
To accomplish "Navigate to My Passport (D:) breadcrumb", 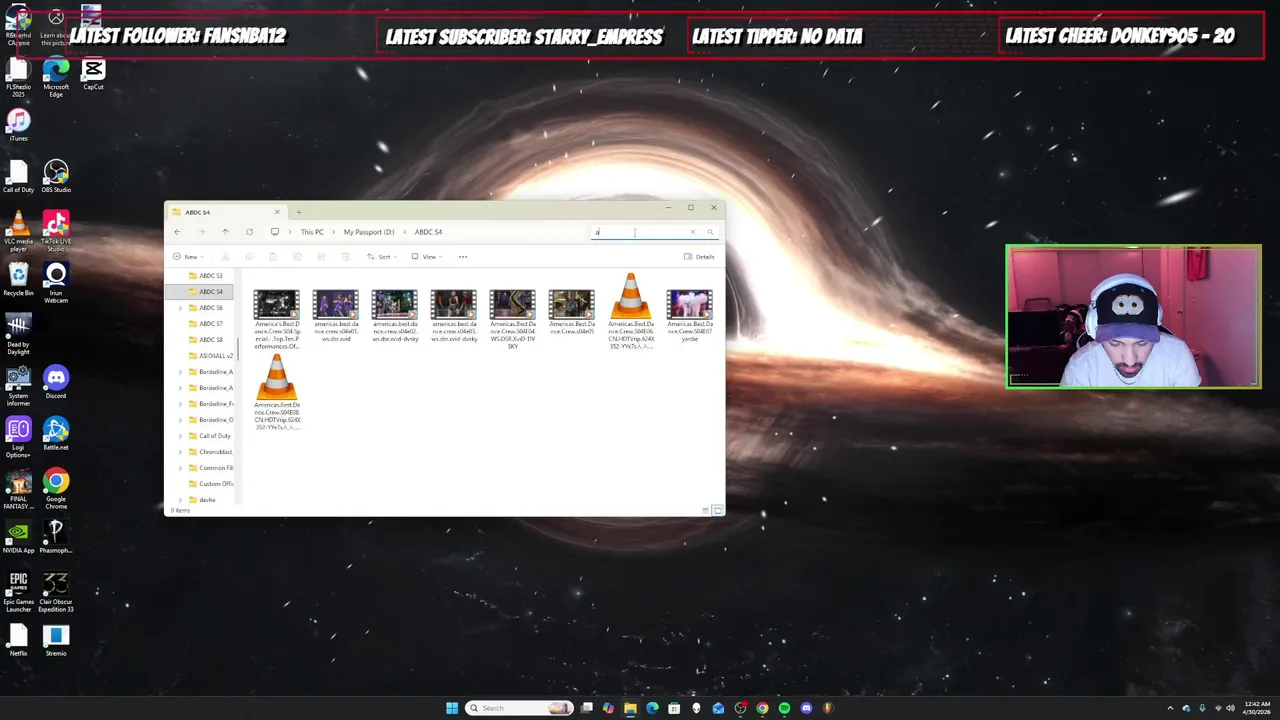I will click(369, 232).
